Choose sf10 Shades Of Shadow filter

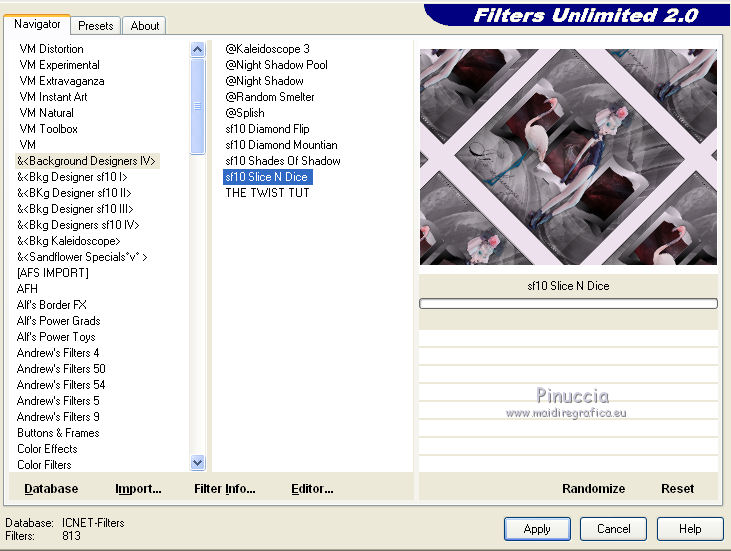[283, 161]
